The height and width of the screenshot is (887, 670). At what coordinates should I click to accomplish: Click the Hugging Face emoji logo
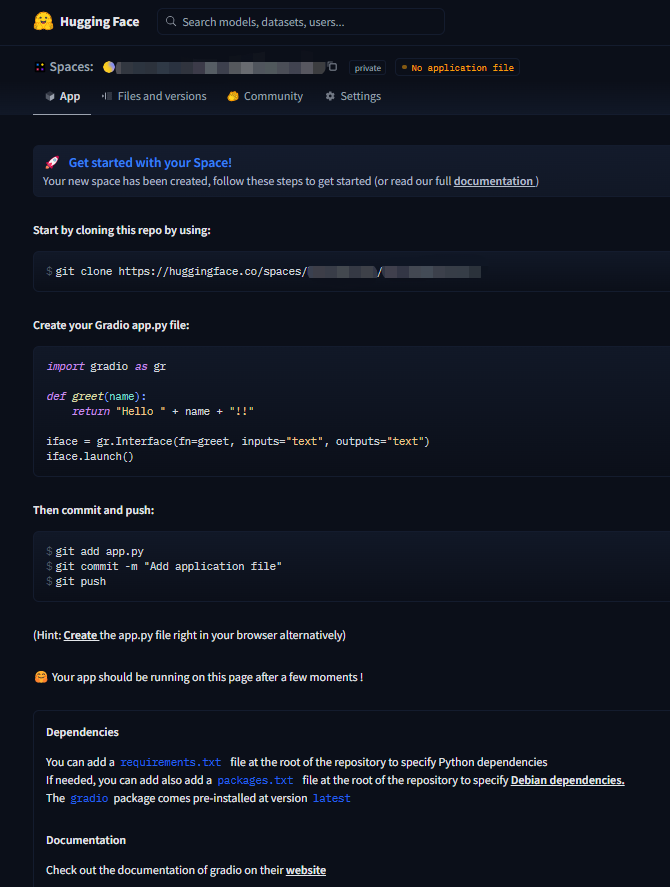coord(43,21)
